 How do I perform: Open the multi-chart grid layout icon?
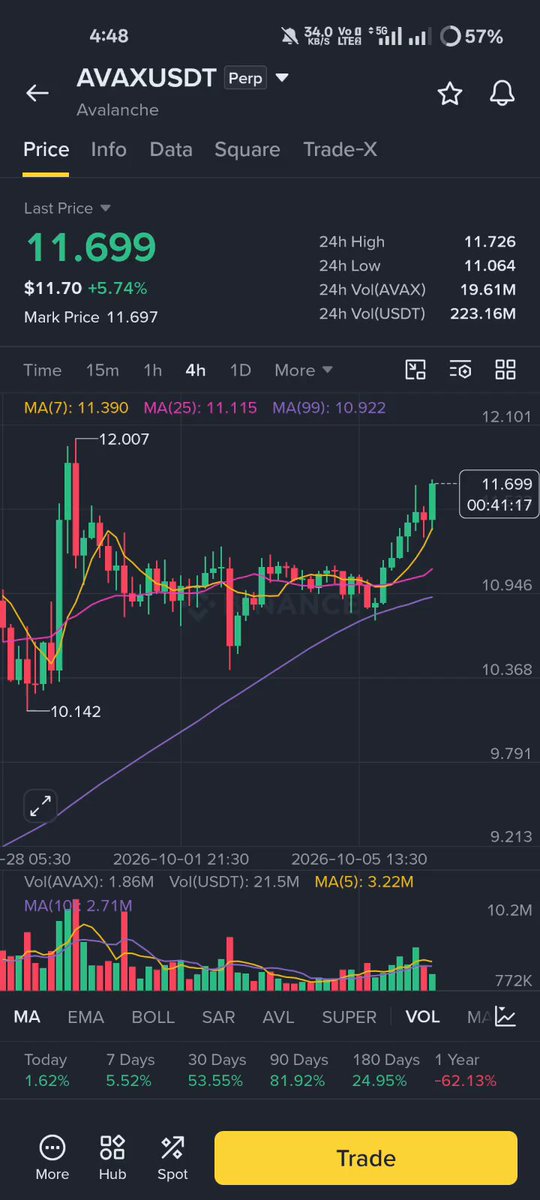[x=505, y=370]
